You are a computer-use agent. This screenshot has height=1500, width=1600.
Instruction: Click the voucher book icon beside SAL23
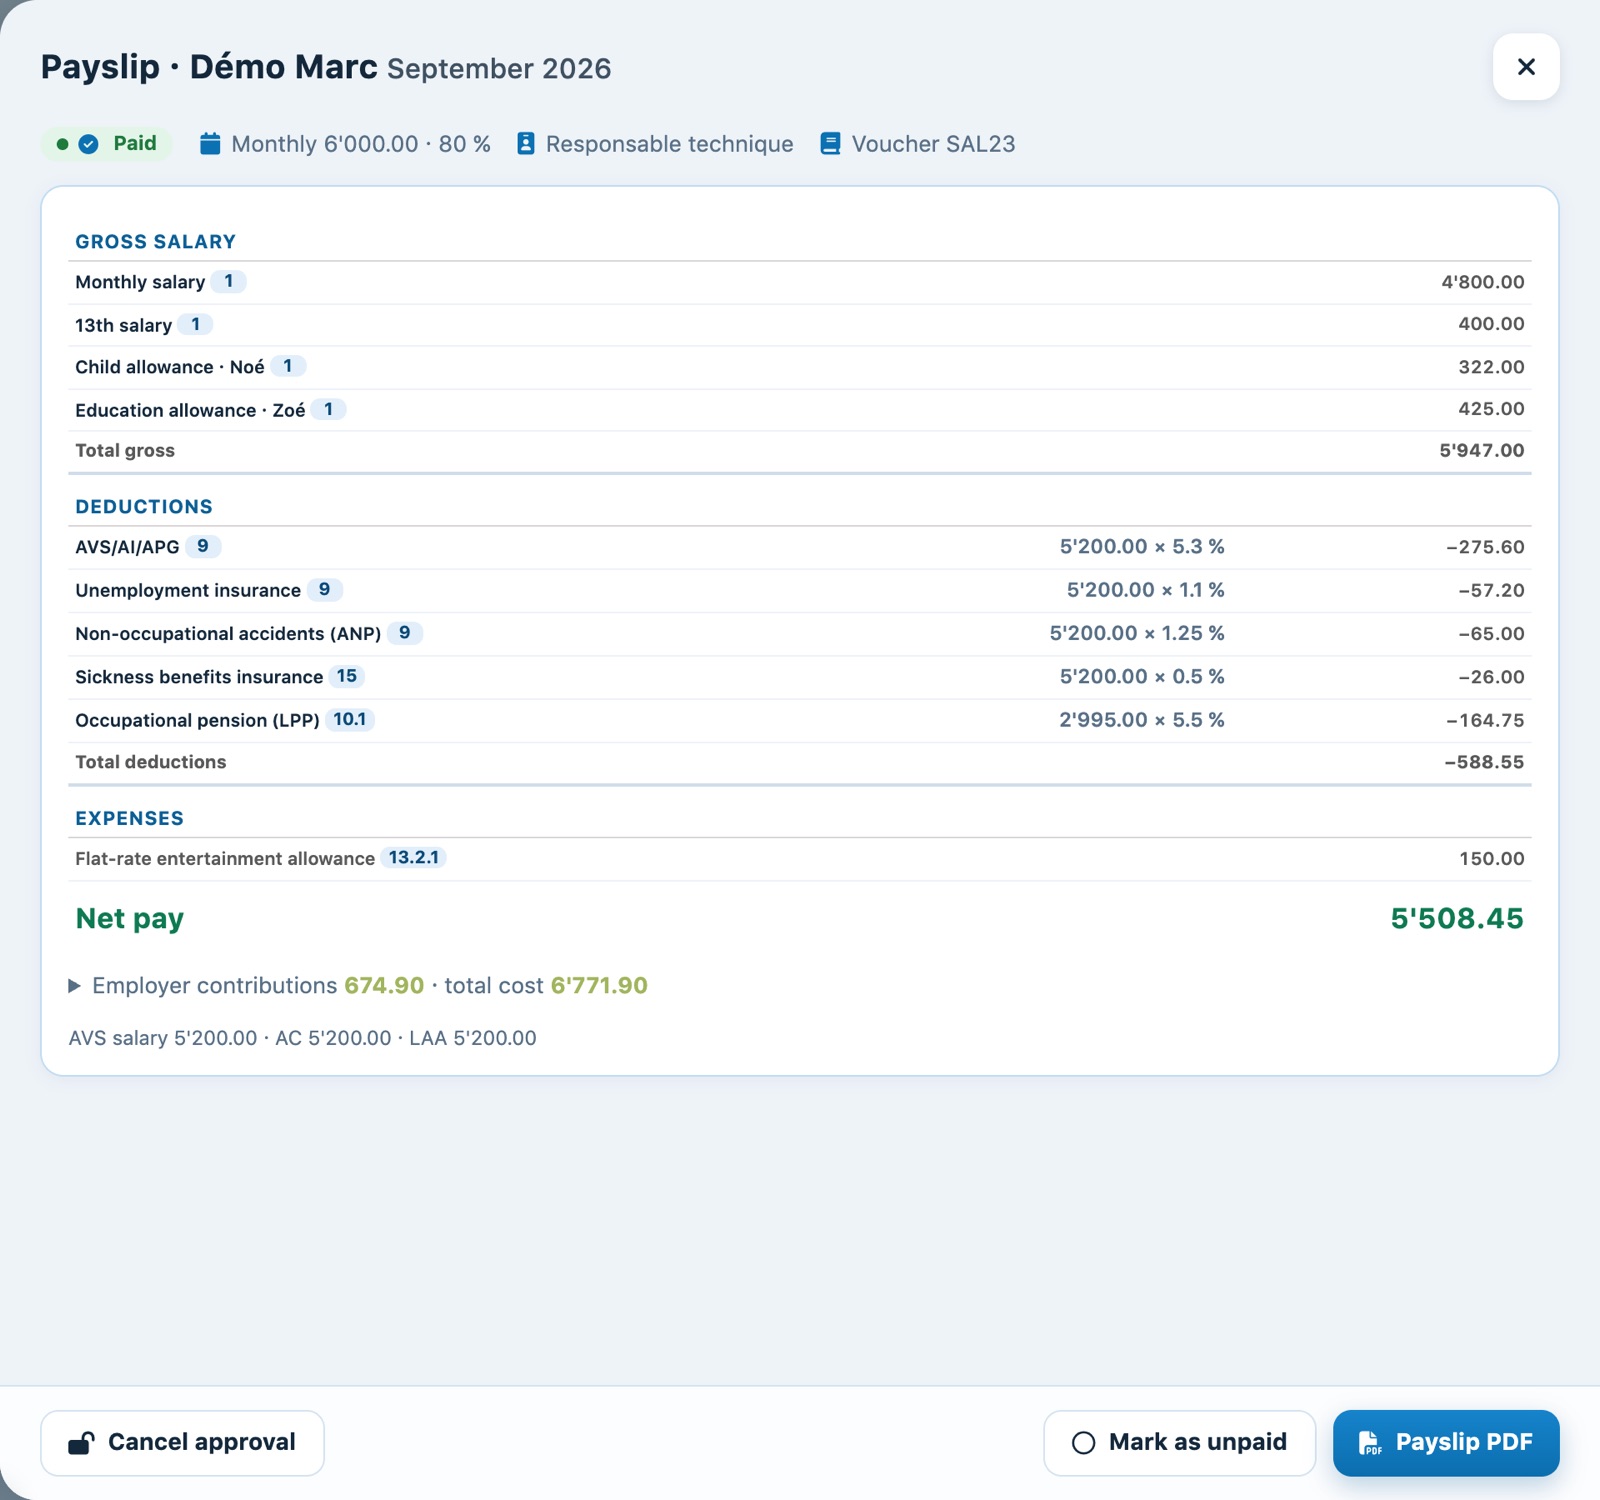pos(830,144)
